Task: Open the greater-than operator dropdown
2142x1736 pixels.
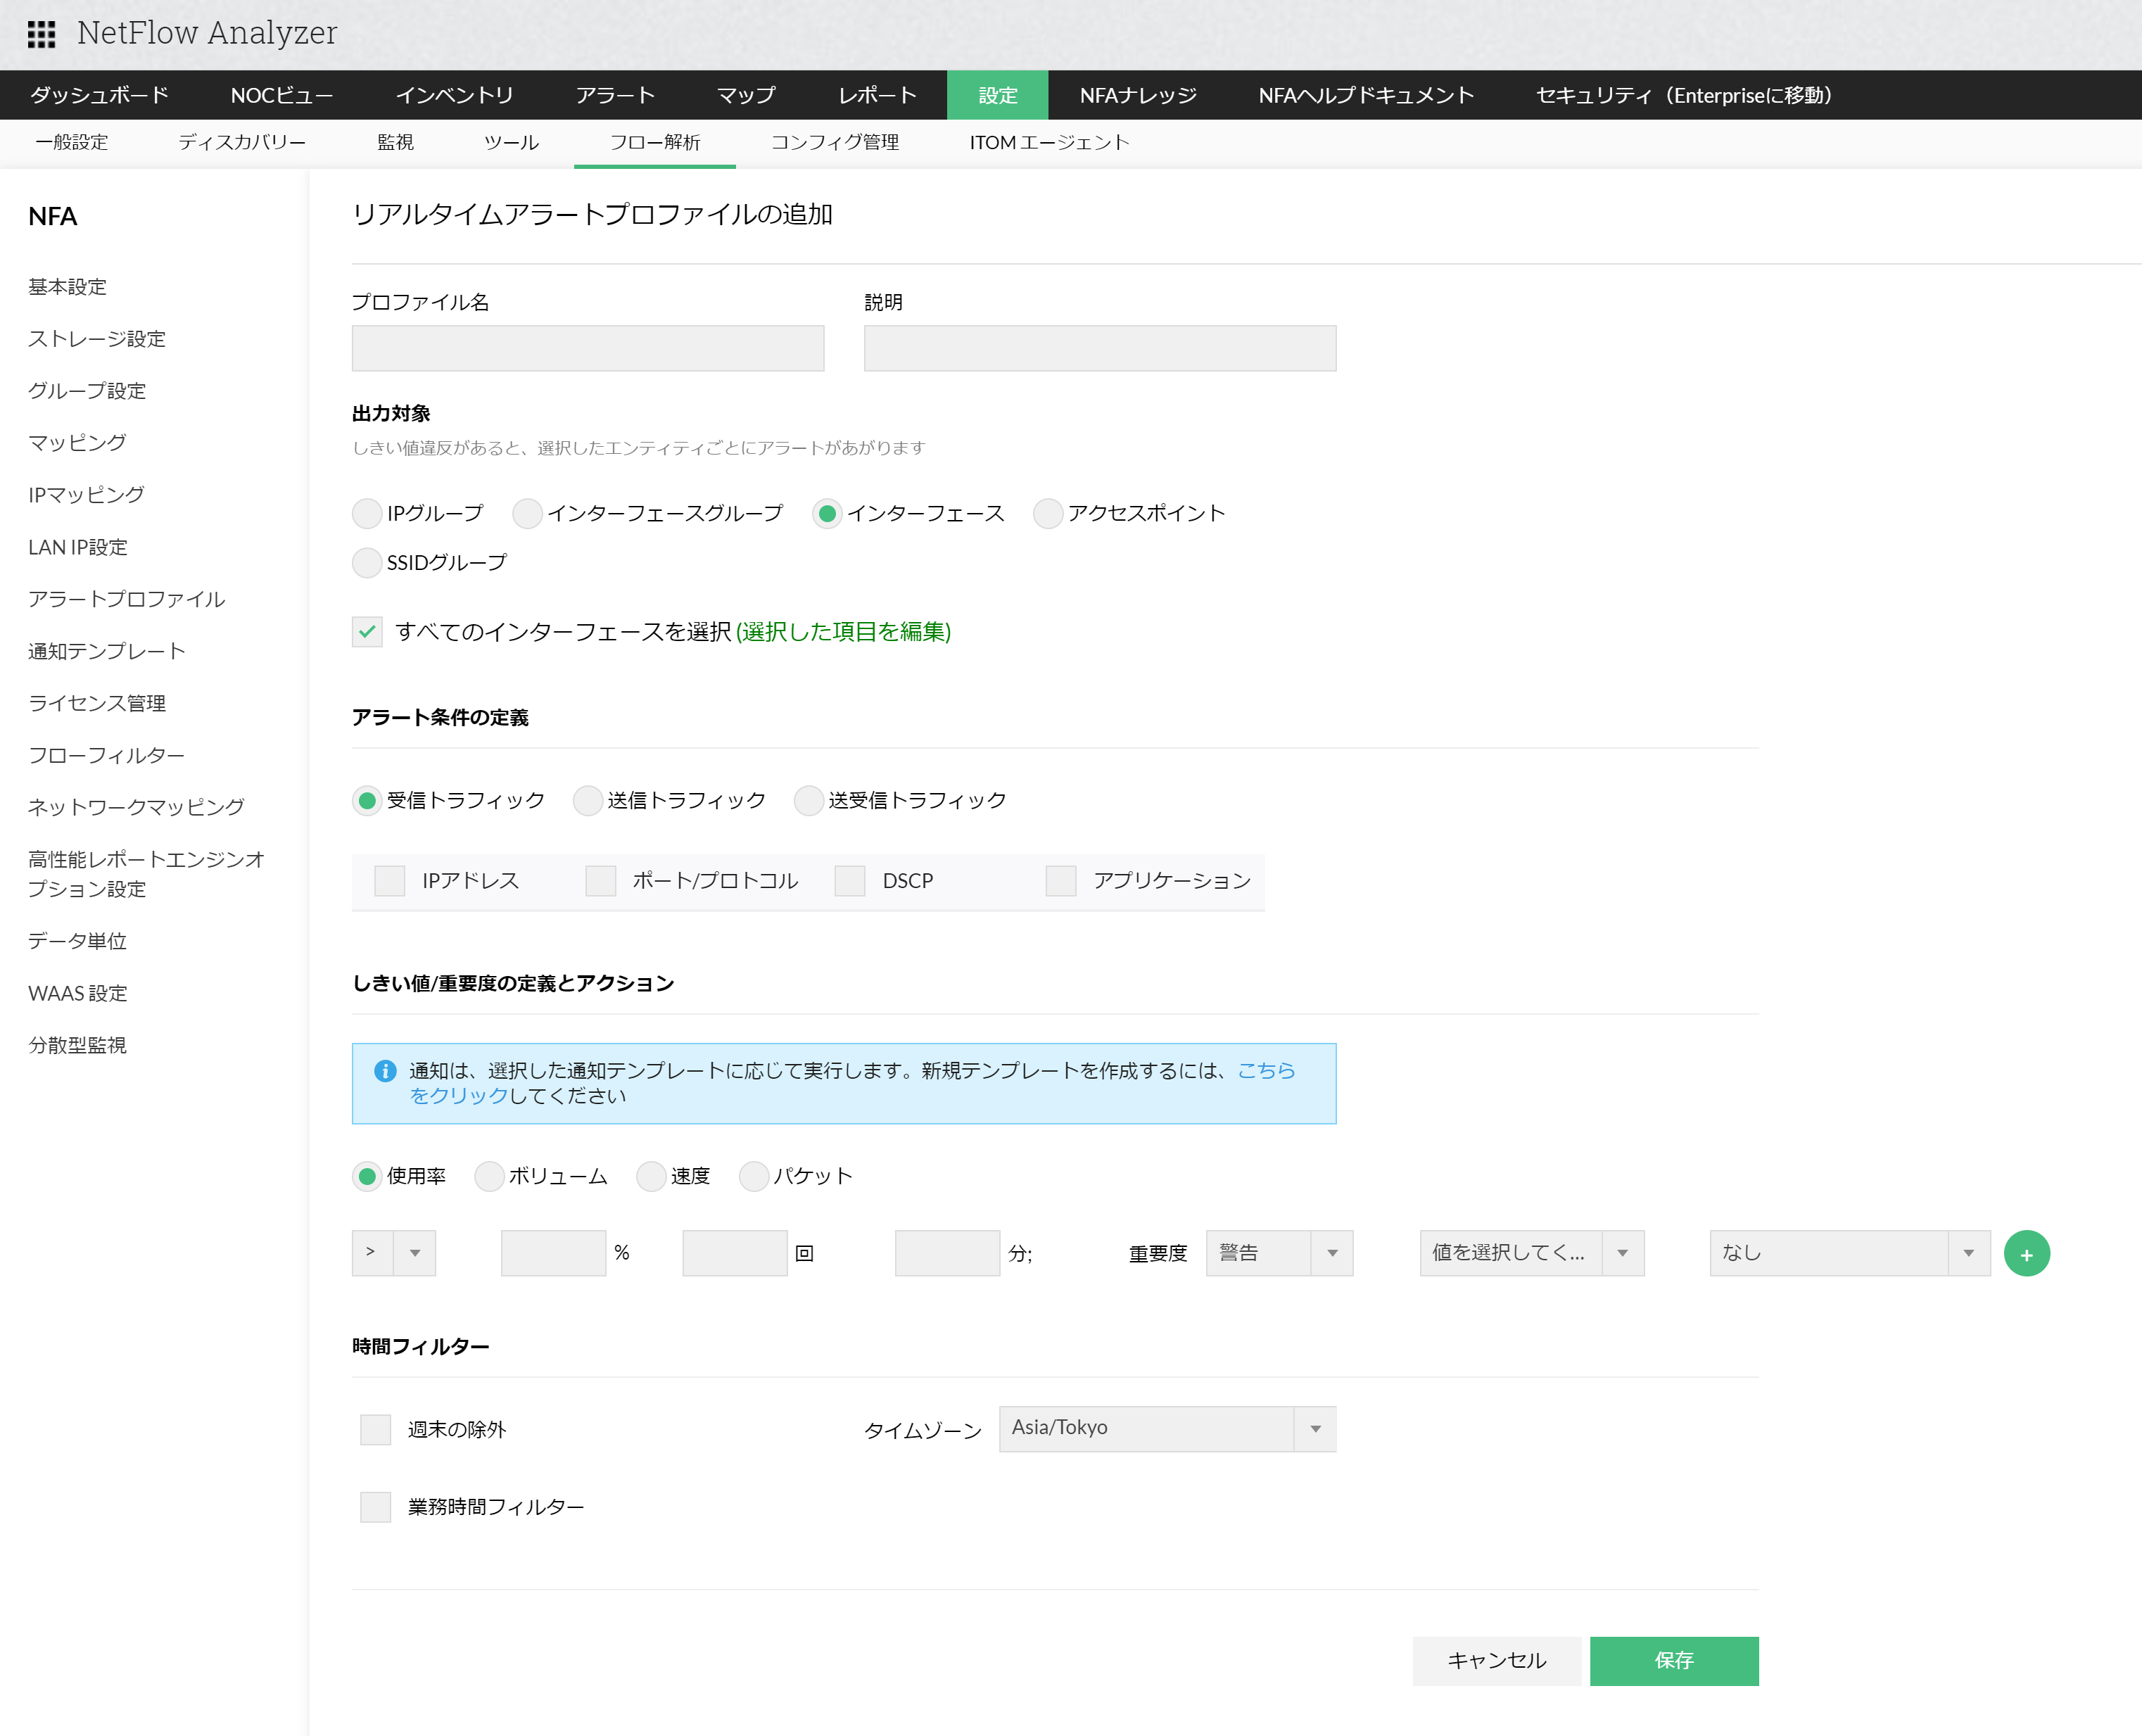Action: (x=393, y=1254)
